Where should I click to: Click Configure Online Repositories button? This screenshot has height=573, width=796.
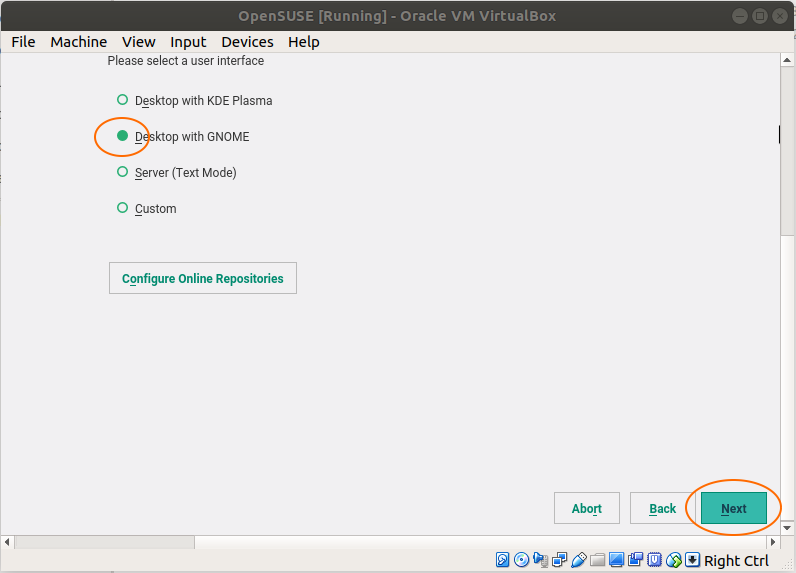(x=203, y=278)
